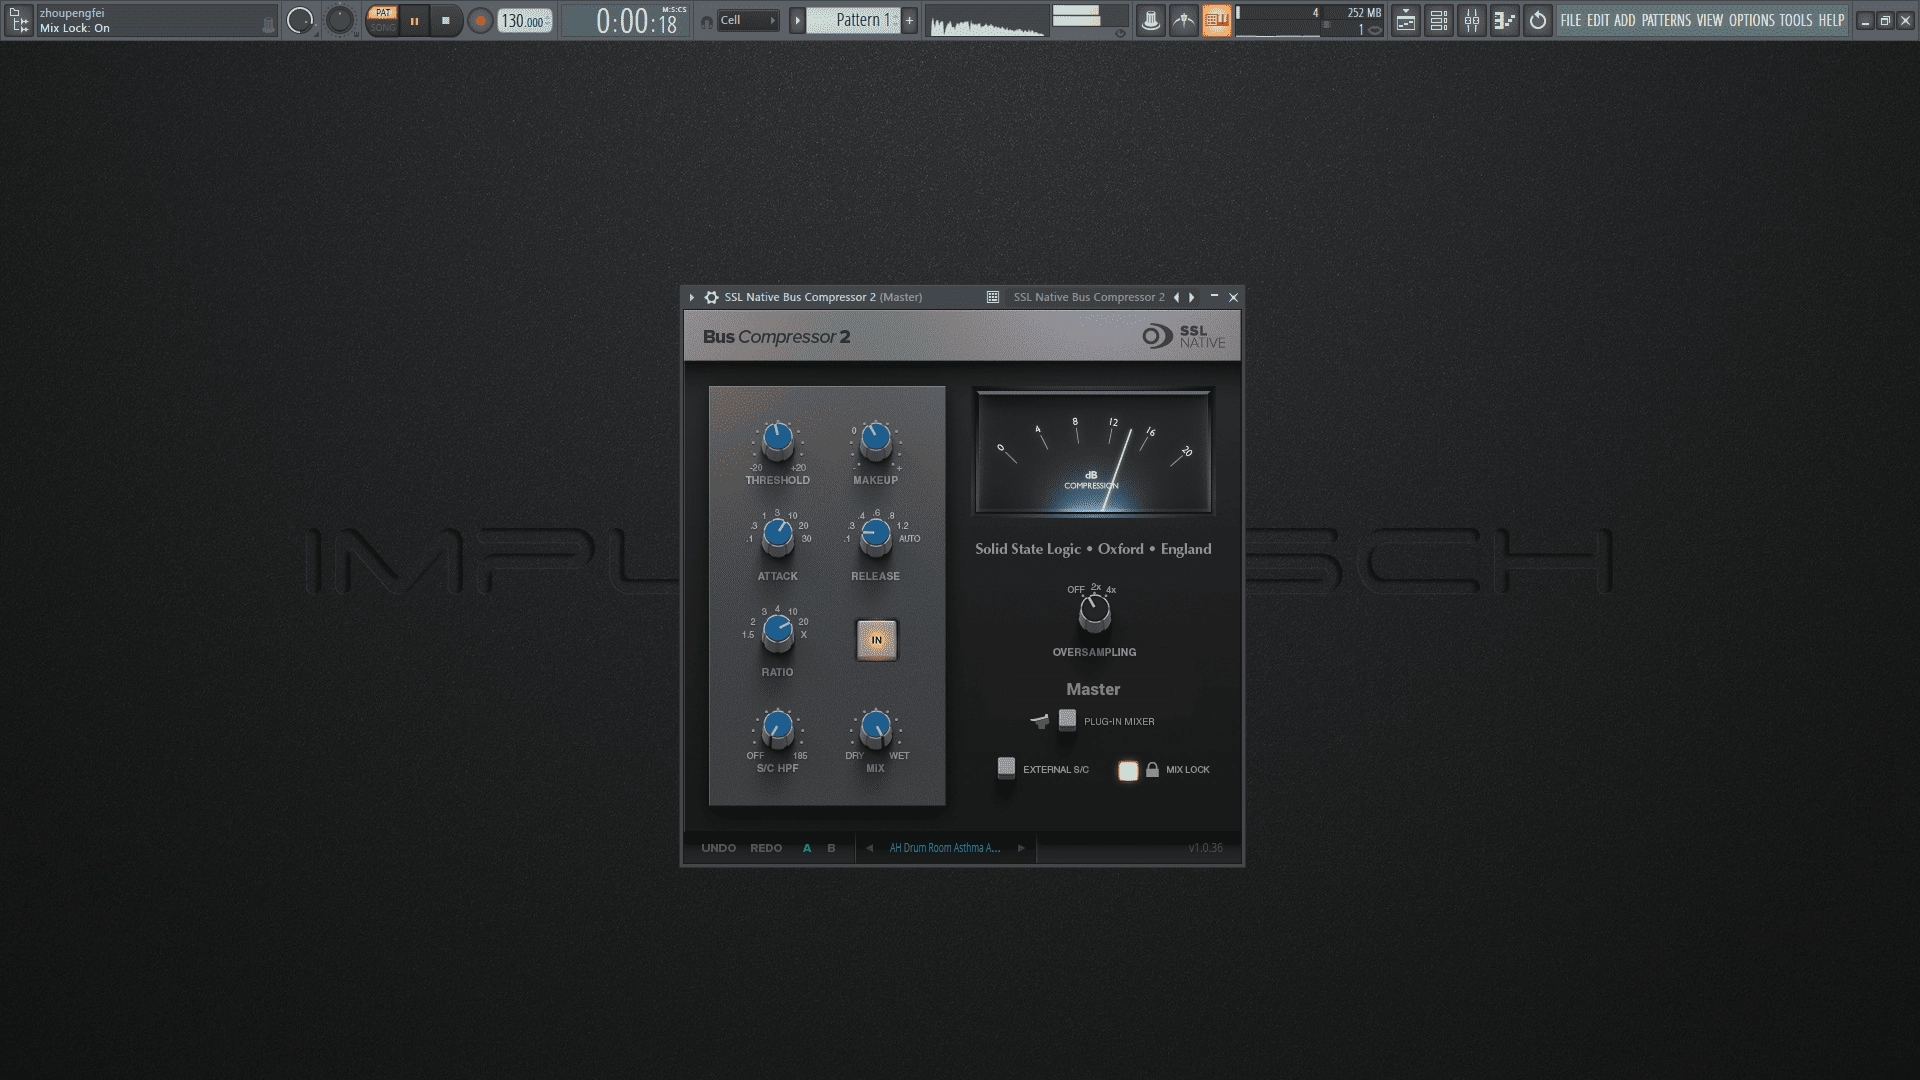Pause playback with the pause button
This screenshot has width=1920, height=1080.
414,20
